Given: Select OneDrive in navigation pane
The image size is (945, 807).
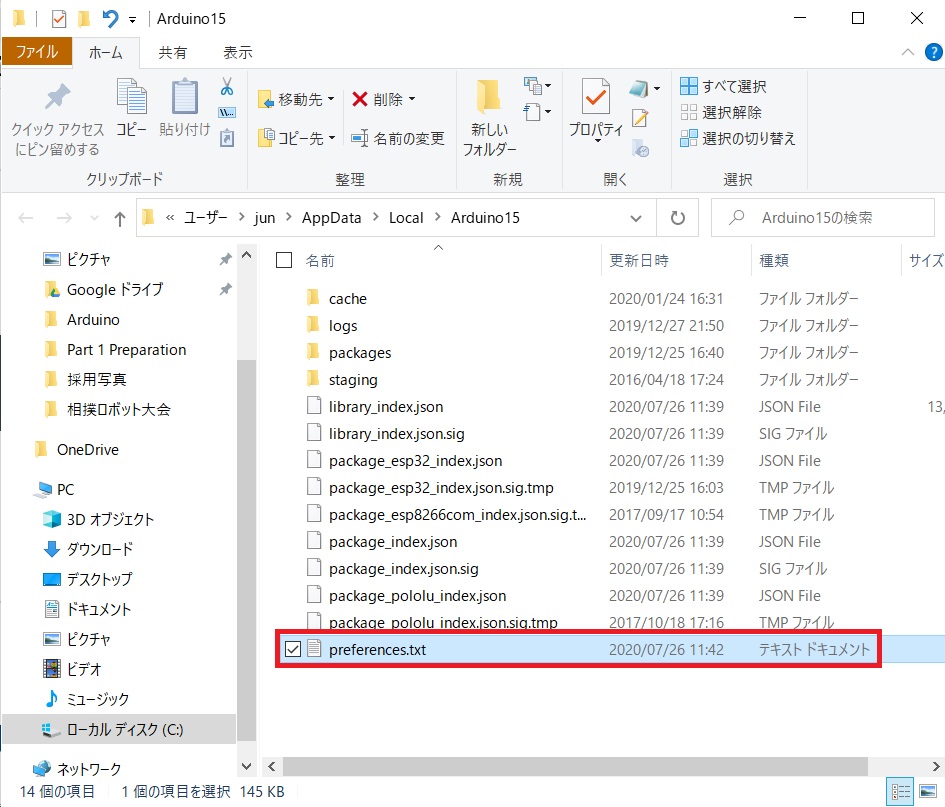Looking at the screenshot, I should pyautogui.click(x=87, y=450).
